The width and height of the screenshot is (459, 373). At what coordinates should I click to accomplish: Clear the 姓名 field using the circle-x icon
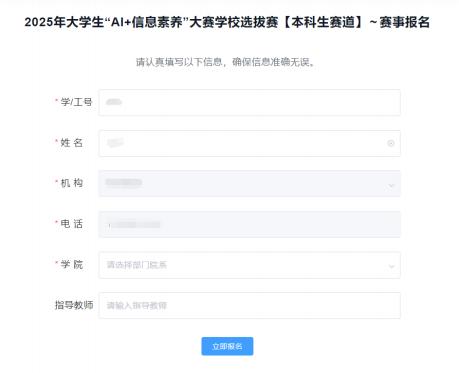point(391,143)
